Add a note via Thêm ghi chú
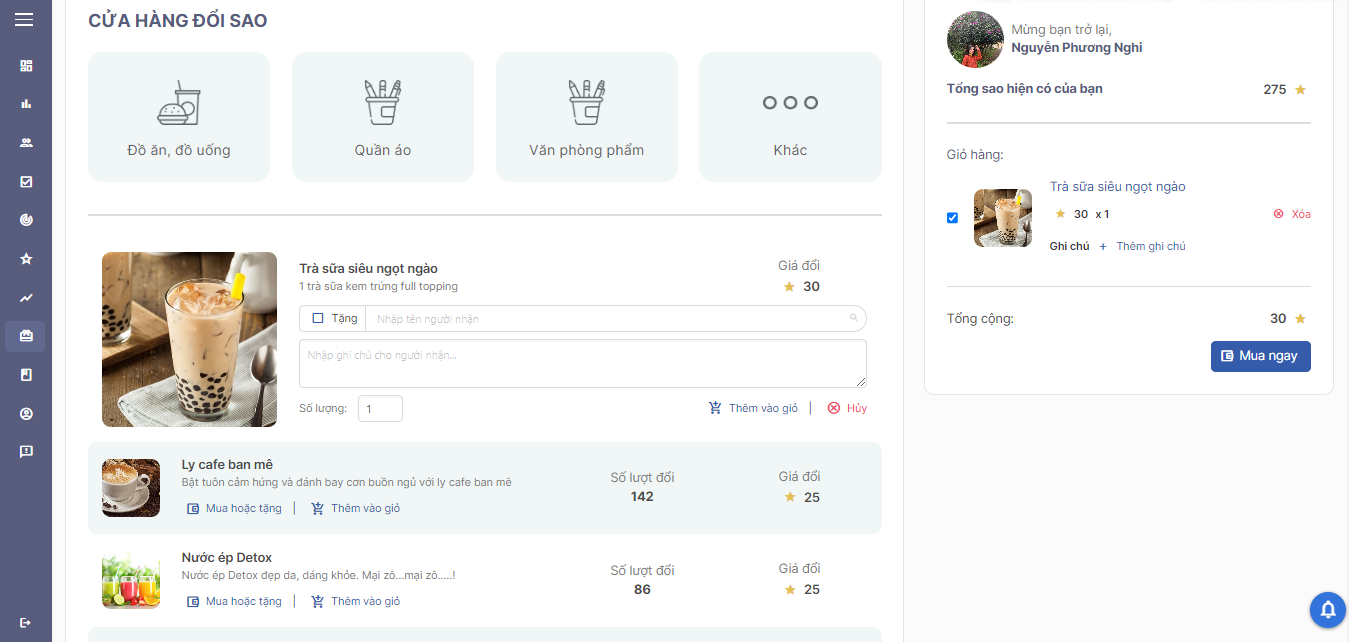The image size is (1349, 642). pyautogui.click(x=1151, y=245)
